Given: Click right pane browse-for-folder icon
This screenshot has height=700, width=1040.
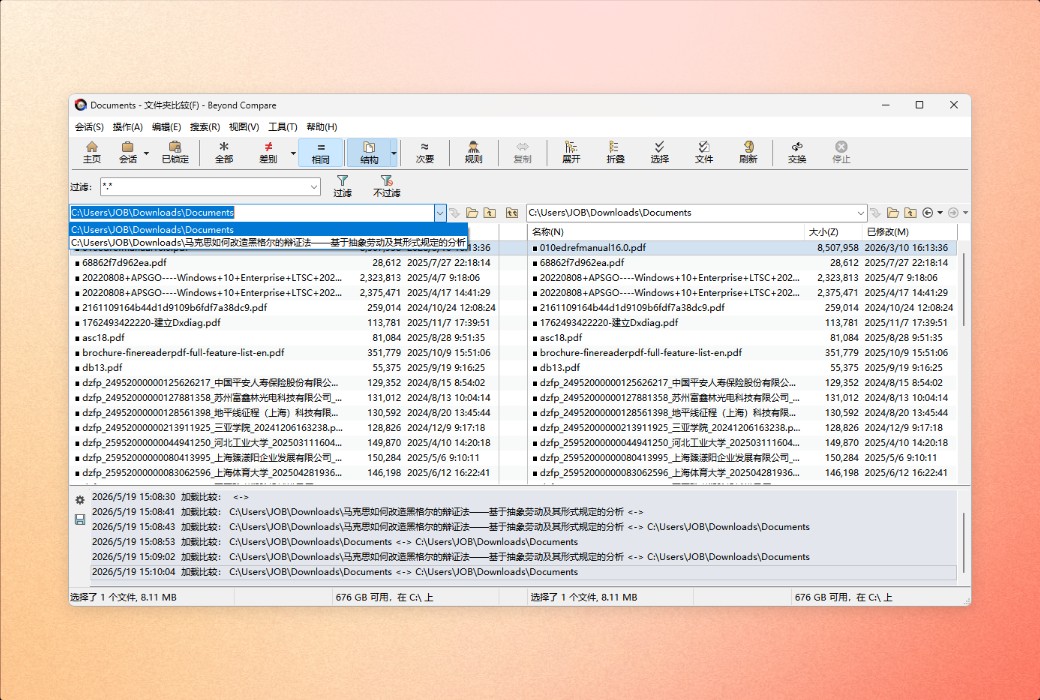Looking at the screenshot, I should click(893, 213).
